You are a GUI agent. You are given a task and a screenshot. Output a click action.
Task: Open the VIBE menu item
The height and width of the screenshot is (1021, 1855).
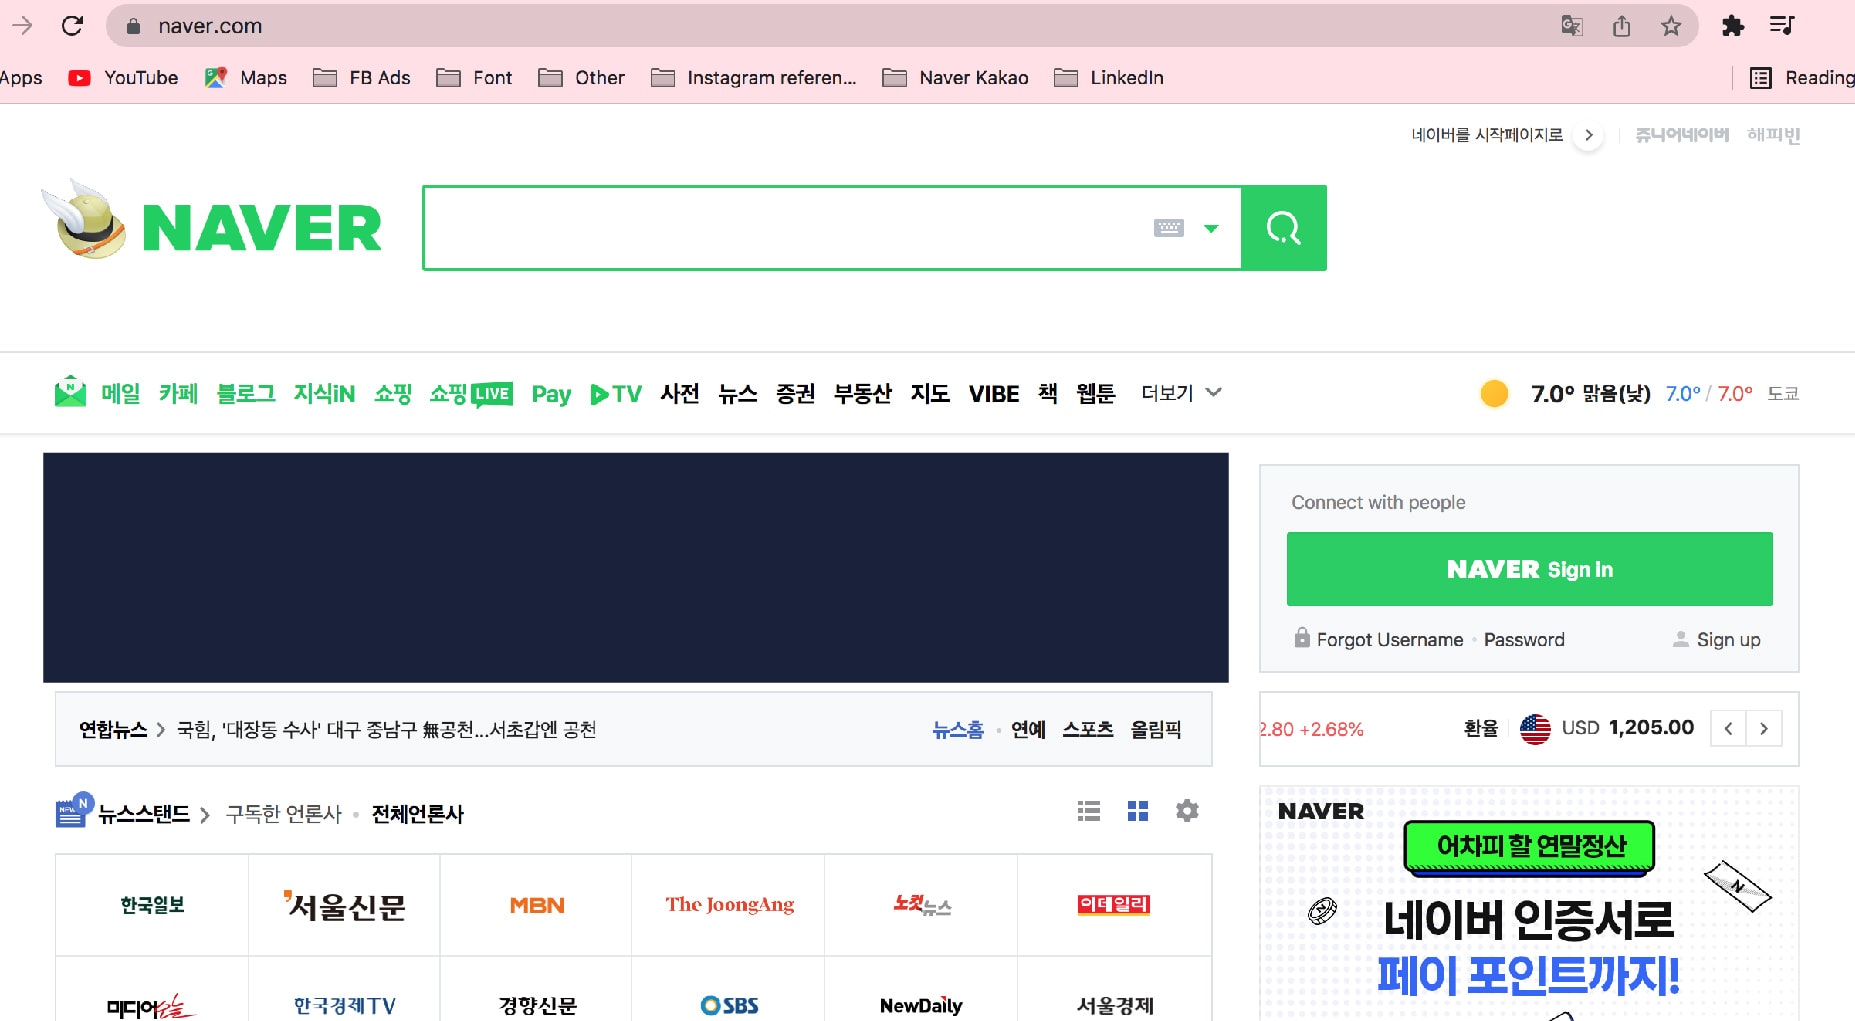click(994, 394)
